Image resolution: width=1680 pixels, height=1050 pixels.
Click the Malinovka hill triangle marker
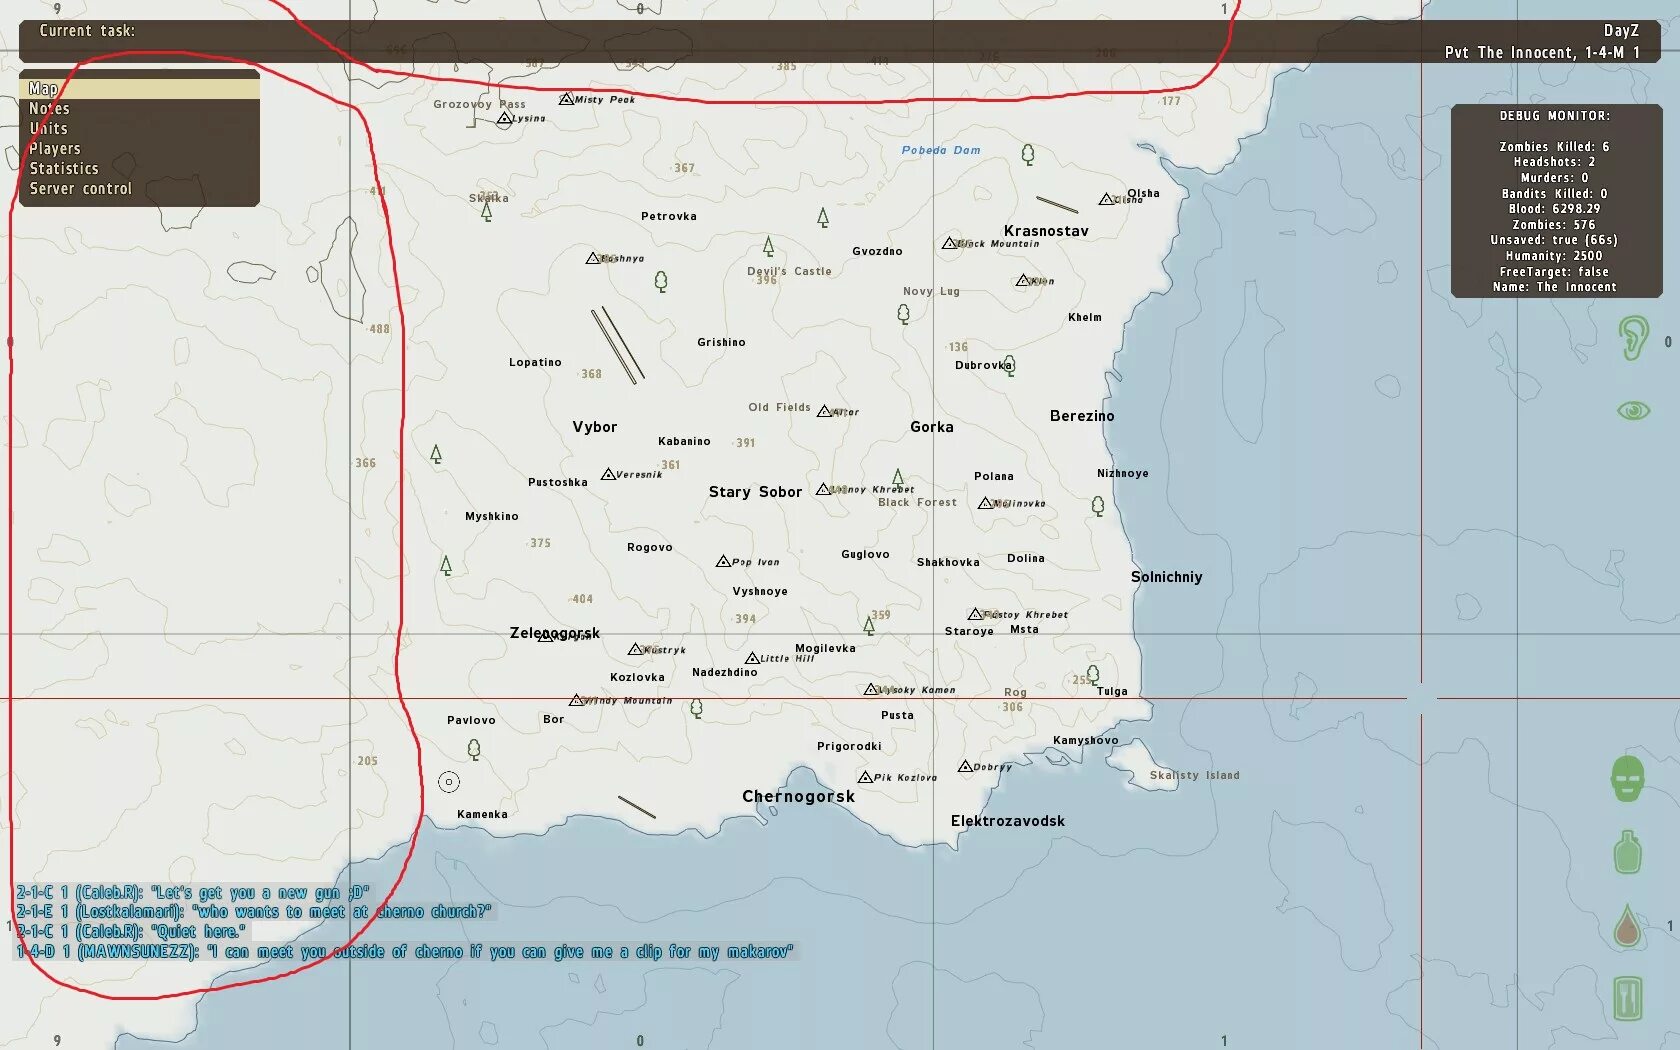click(x=986, y=503)
